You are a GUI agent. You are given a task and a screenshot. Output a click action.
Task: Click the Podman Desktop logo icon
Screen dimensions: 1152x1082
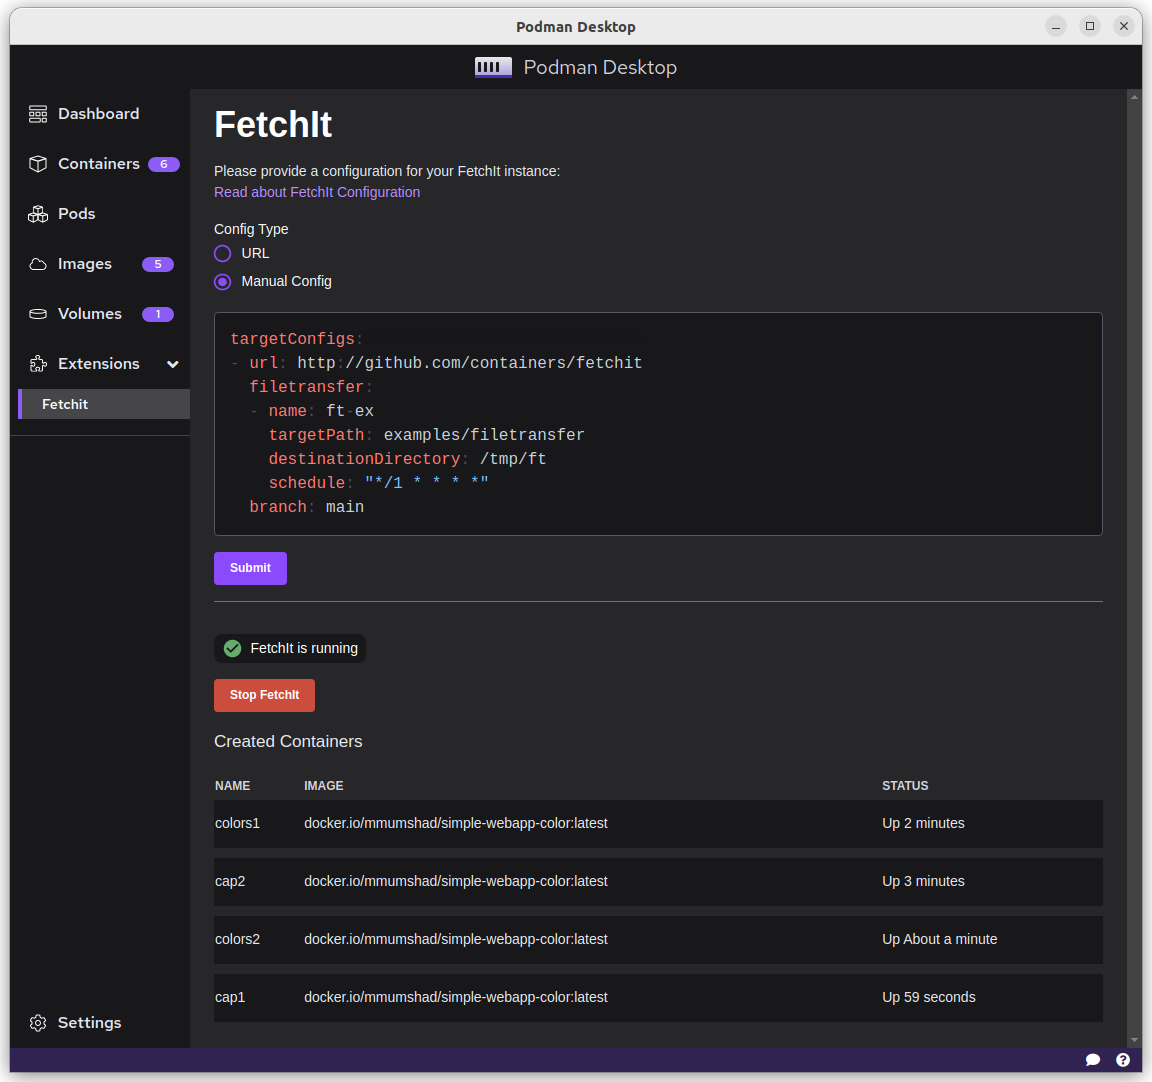tap(493, 68)
